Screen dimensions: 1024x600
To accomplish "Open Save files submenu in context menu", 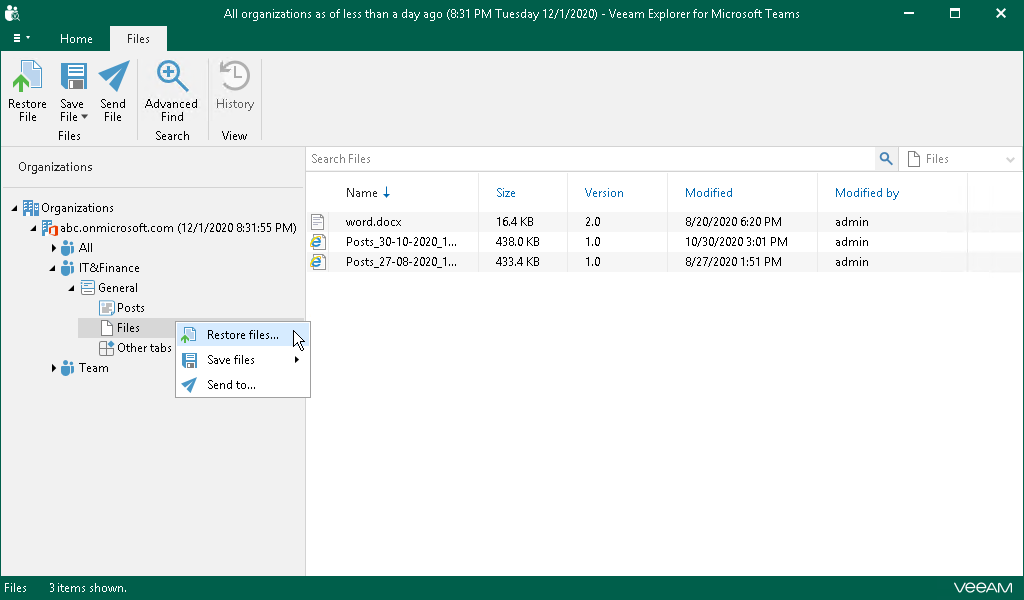I will tap(231, 360).
